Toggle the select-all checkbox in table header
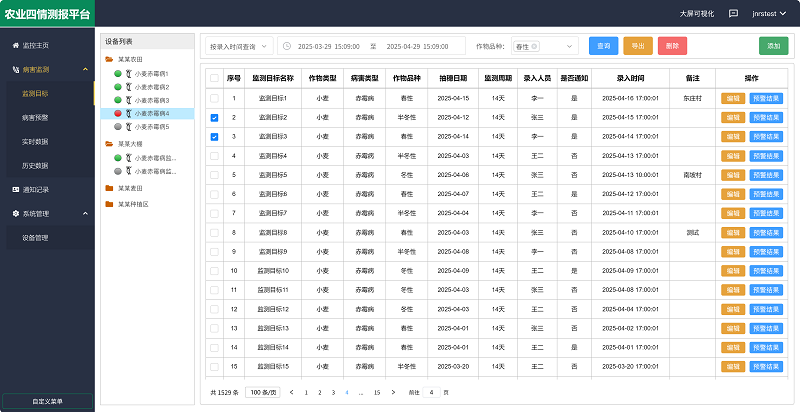The width and height of the screenshot is (800, 412). click(x=214, y=78)
